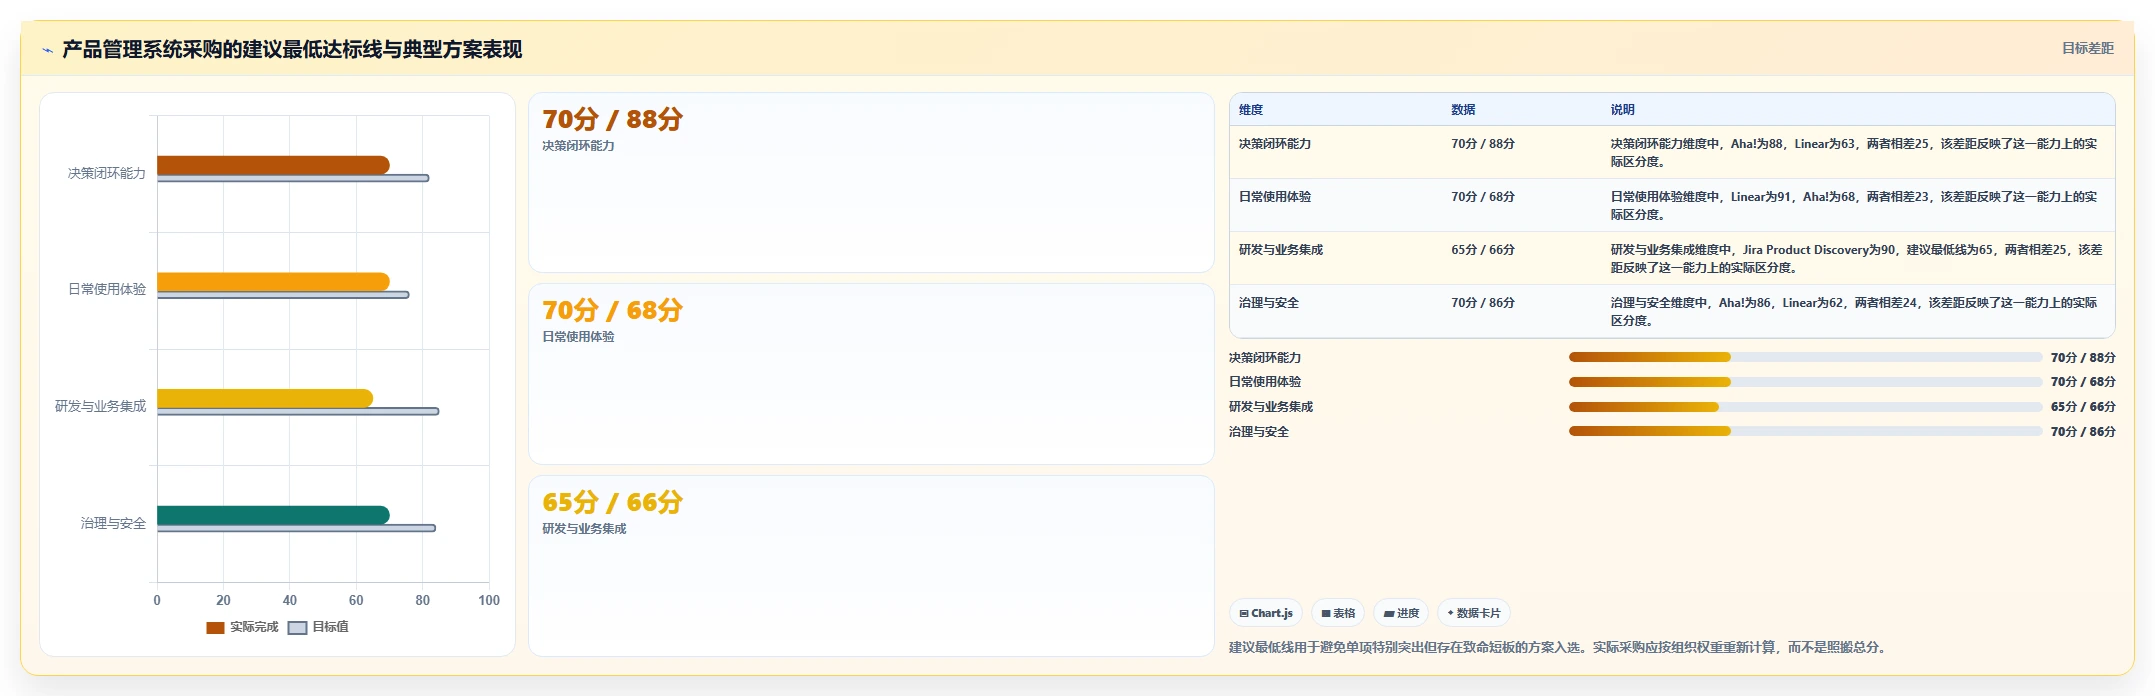Screen dimensions: 2155x696
Task: Click the gray target bar under 决策闭环能力
Action: (293, 178)
